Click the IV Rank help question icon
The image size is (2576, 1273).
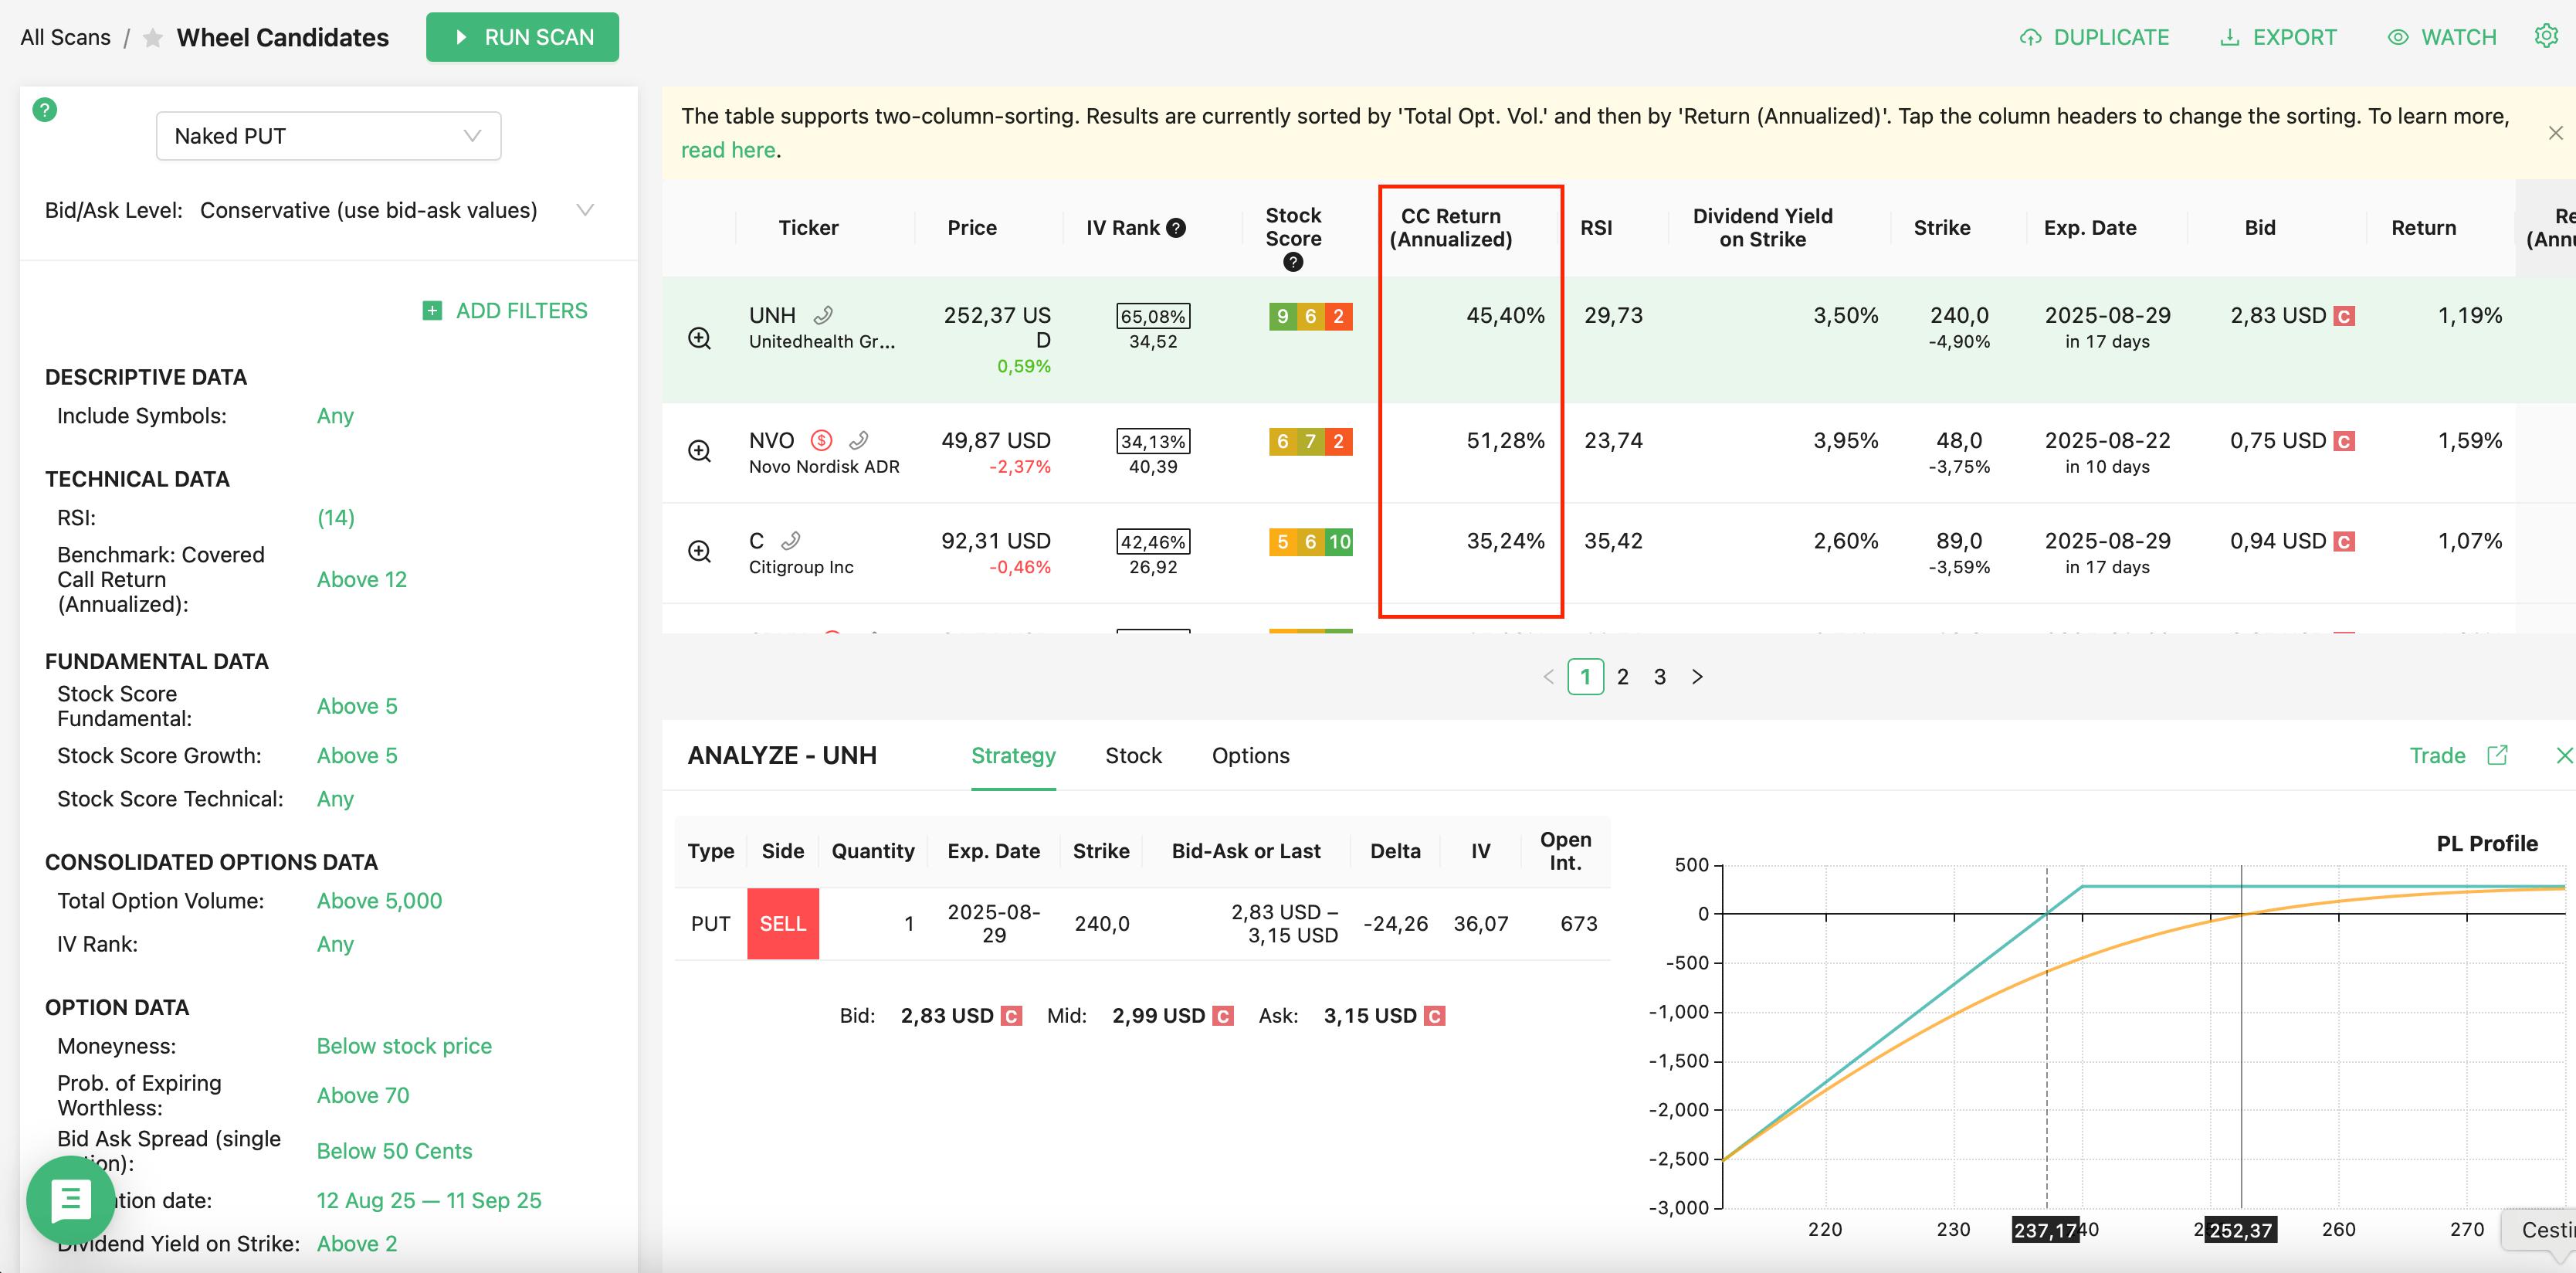pos(1177,228)
